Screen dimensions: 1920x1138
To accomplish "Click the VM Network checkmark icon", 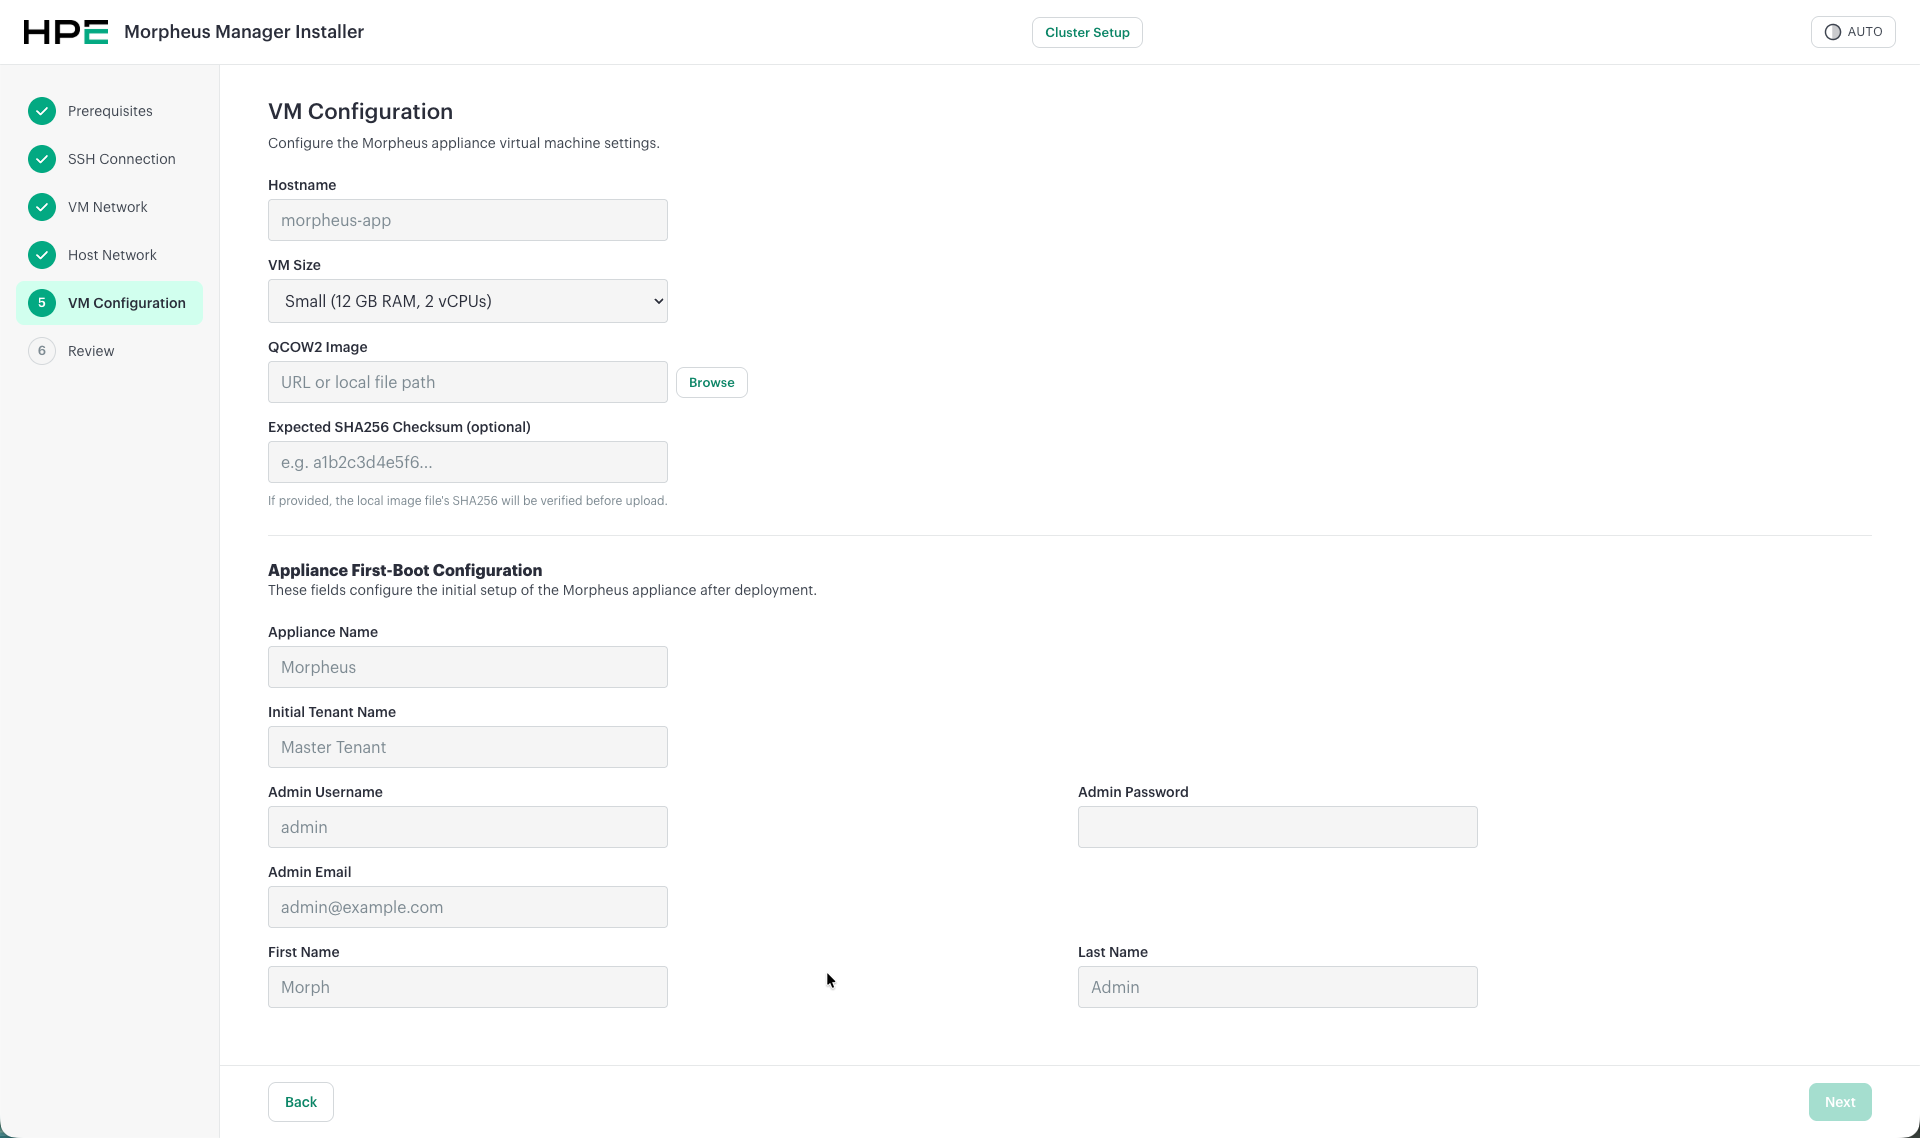I will (42, 207).
